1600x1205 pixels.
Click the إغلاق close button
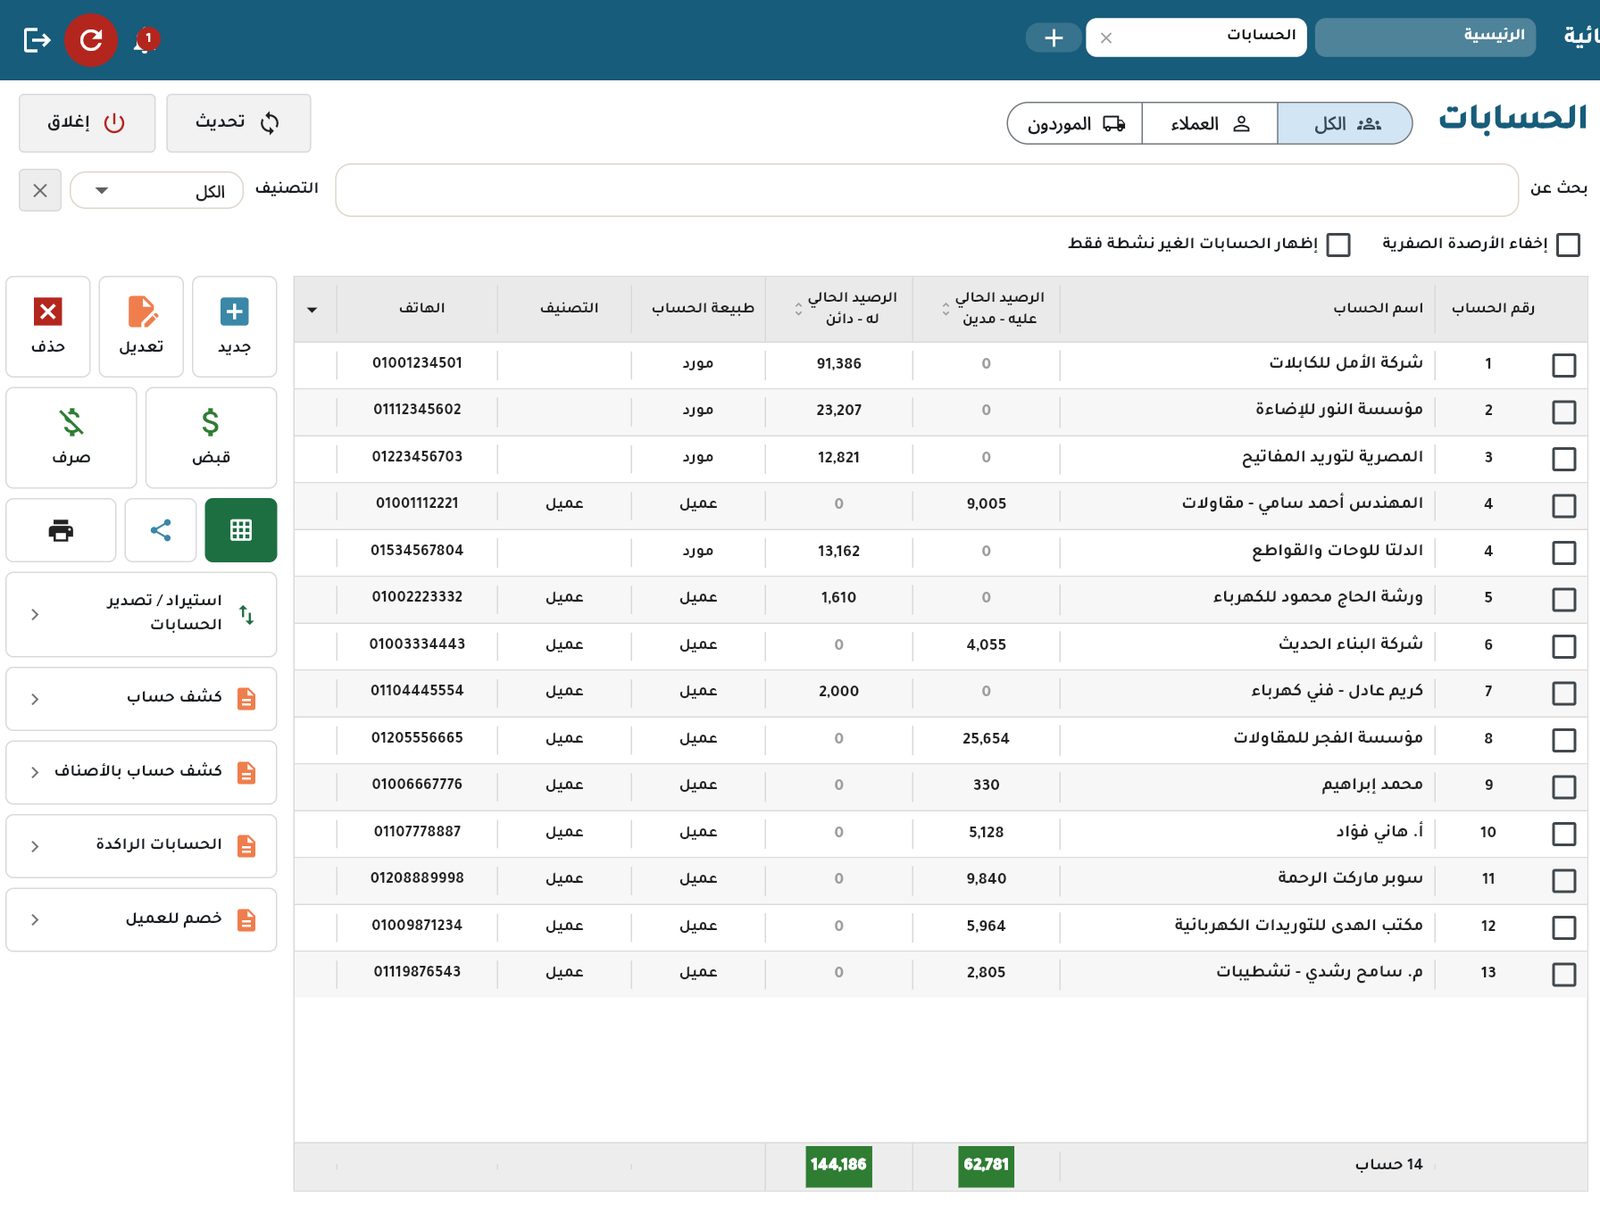[x=87, y=123]
